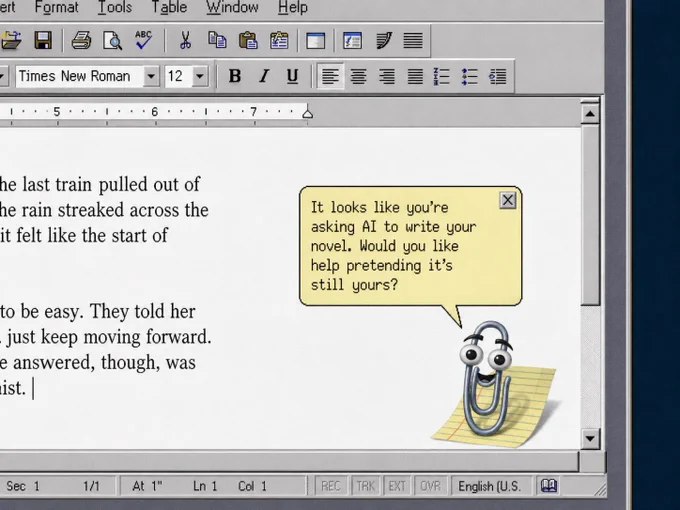Copy selection using Copy icon

tap(217, 40)
